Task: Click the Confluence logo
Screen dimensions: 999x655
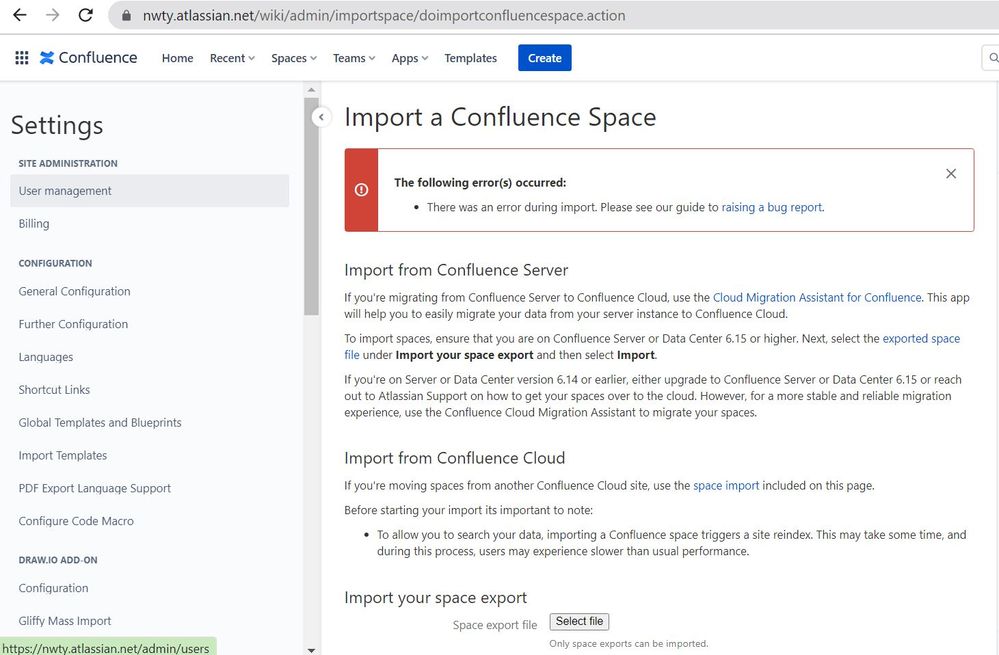Action: pyautogui.click(x=88, y=58)
